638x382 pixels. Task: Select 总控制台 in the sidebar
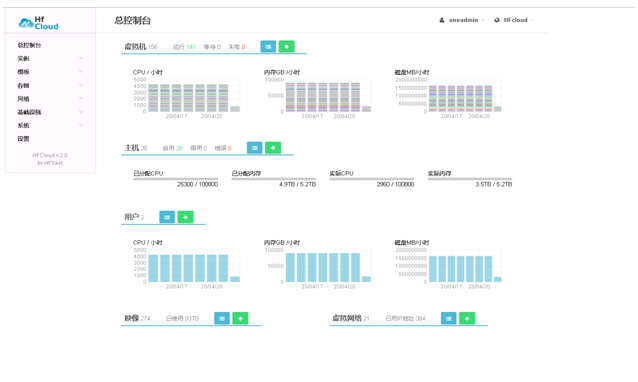tap(29, 45)
